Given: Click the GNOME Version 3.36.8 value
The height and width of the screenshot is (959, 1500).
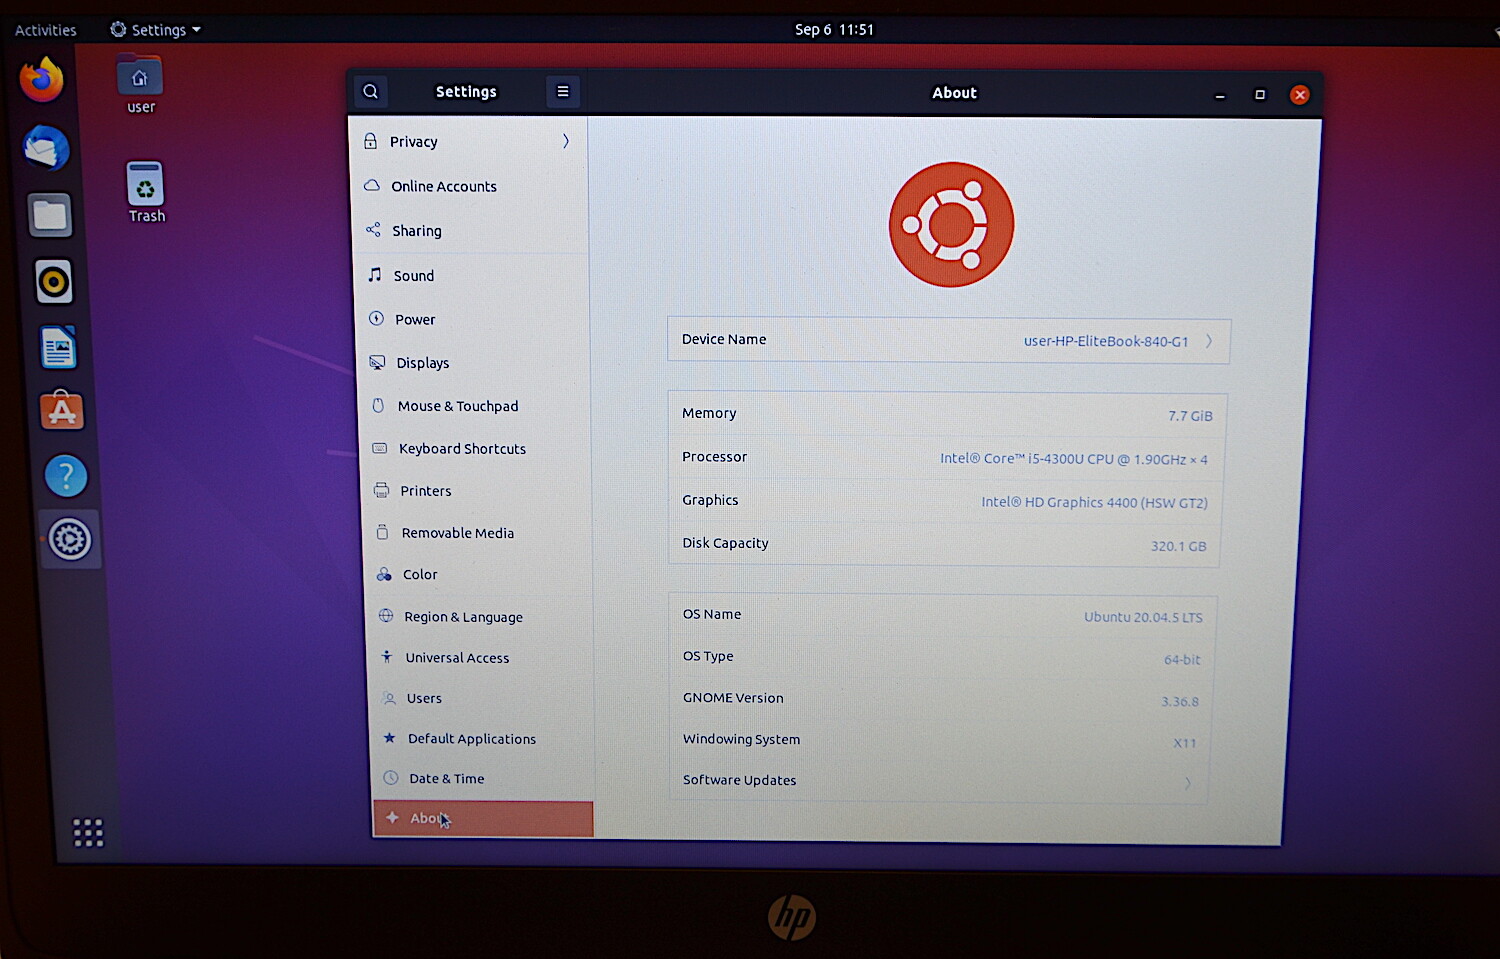Looking at the screenshot, I should (1180, 701).
